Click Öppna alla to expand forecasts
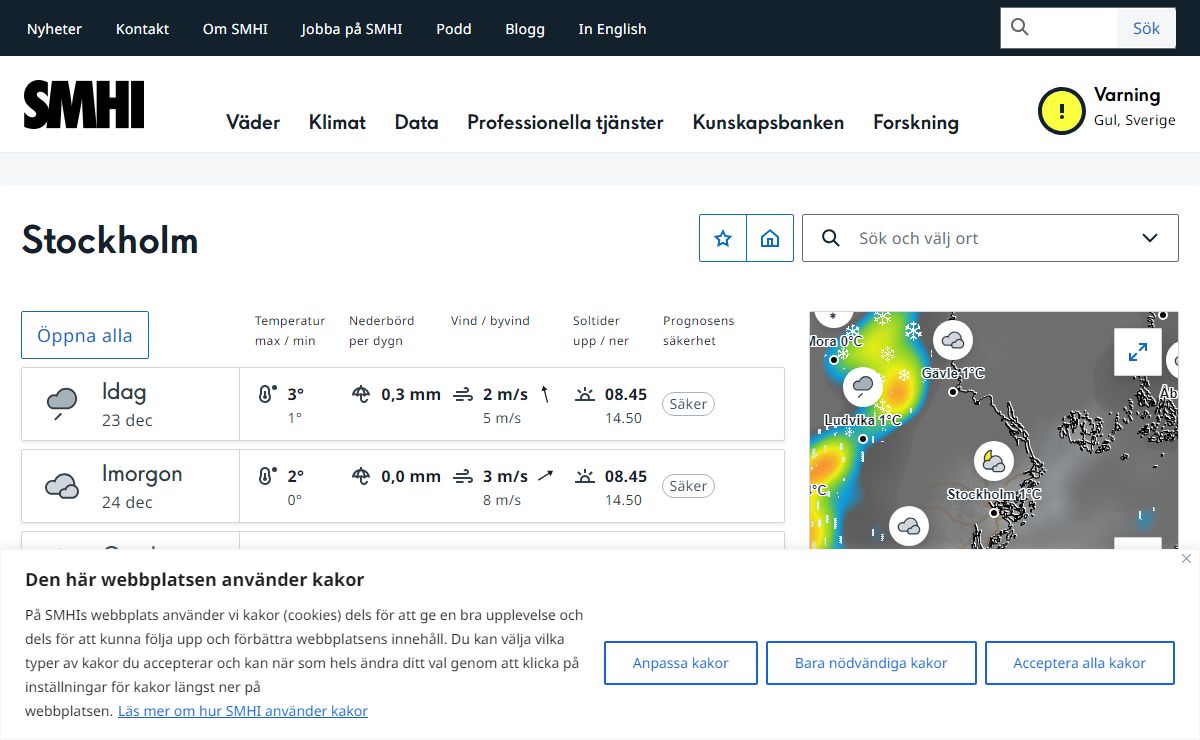The height and width of the screenshot is (740, 1200). click(85, 335)
